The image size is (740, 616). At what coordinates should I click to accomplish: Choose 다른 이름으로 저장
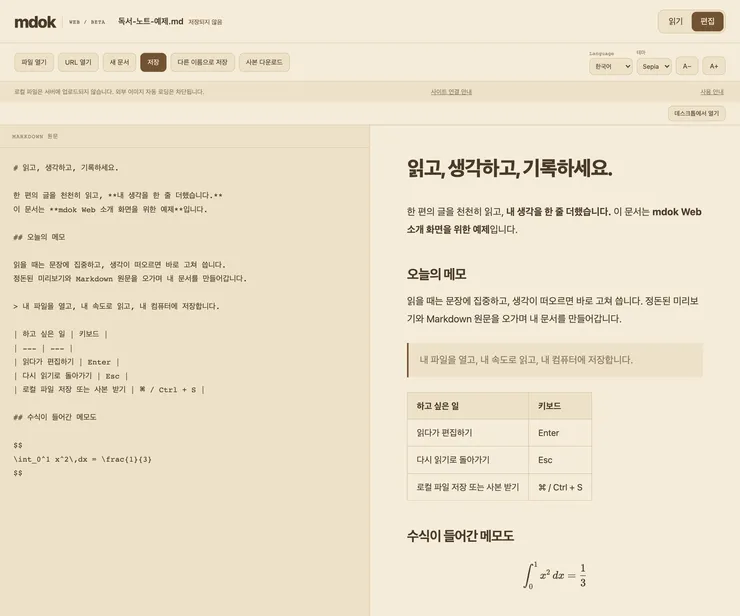point(202,62)
